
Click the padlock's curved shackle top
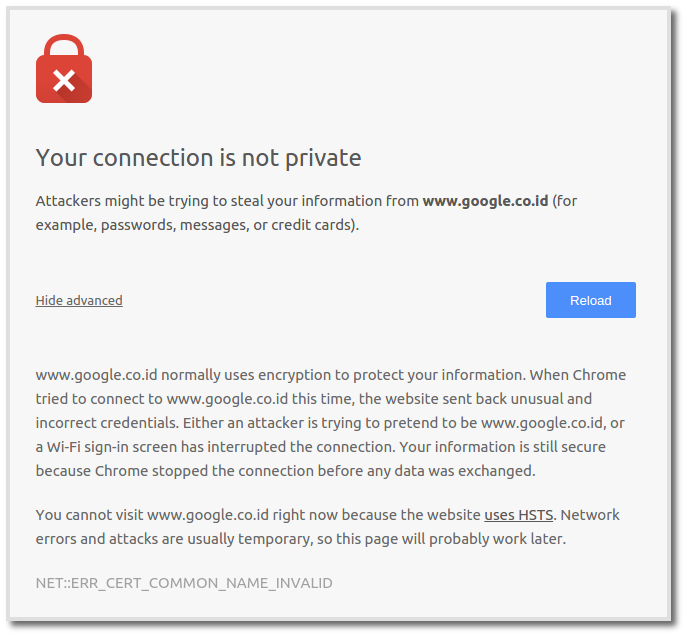[64, 42]
